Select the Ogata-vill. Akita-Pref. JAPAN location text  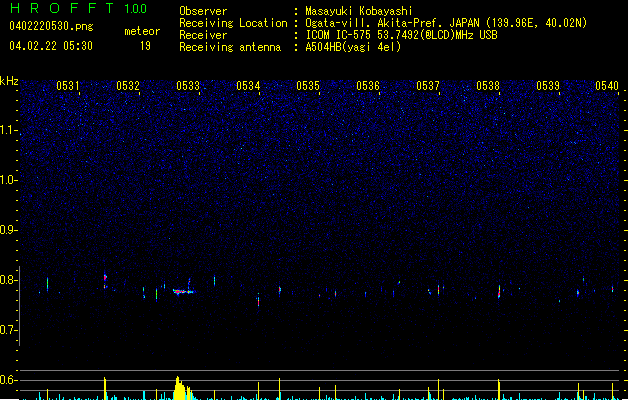tap(446, 23)
